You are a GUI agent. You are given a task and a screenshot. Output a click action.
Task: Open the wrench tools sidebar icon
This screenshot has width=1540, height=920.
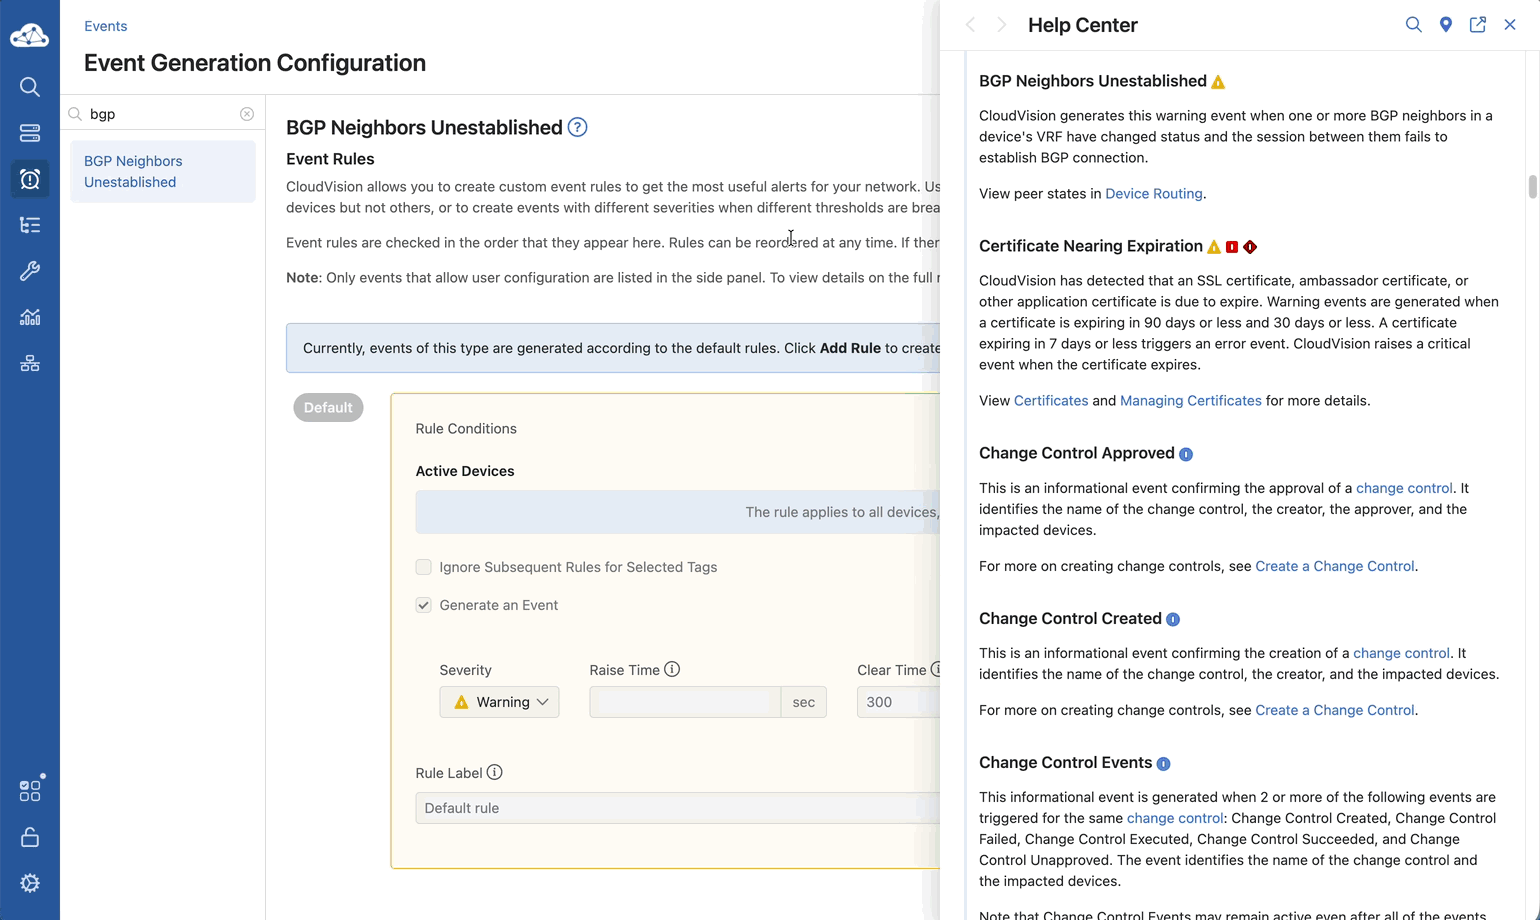(30, 271)
